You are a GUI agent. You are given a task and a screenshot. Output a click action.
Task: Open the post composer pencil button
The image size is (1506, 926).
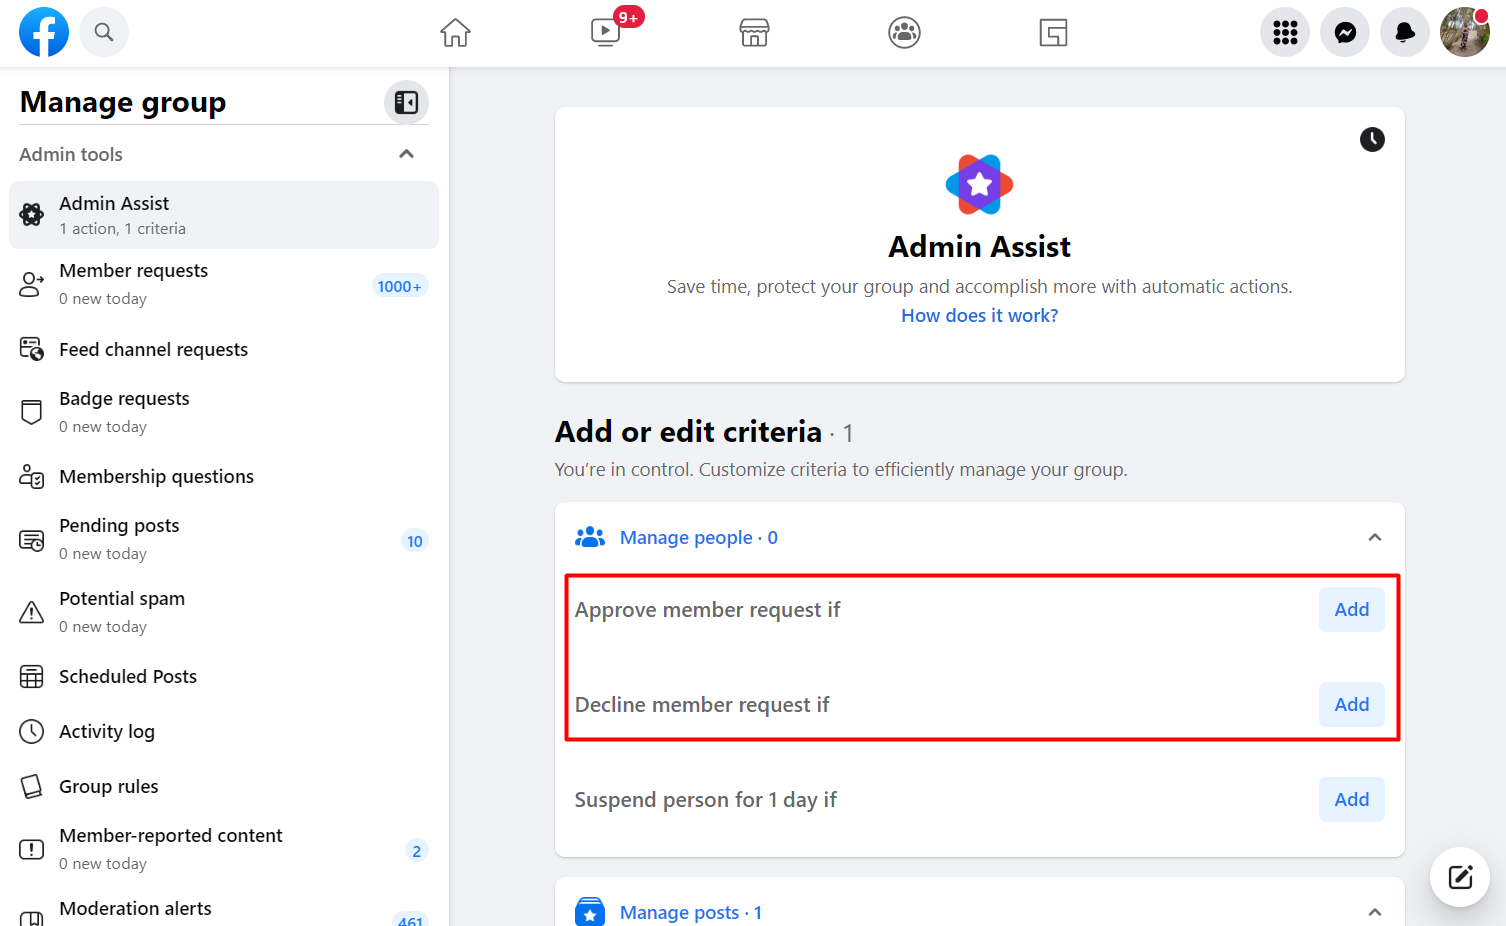point(1459,877)
